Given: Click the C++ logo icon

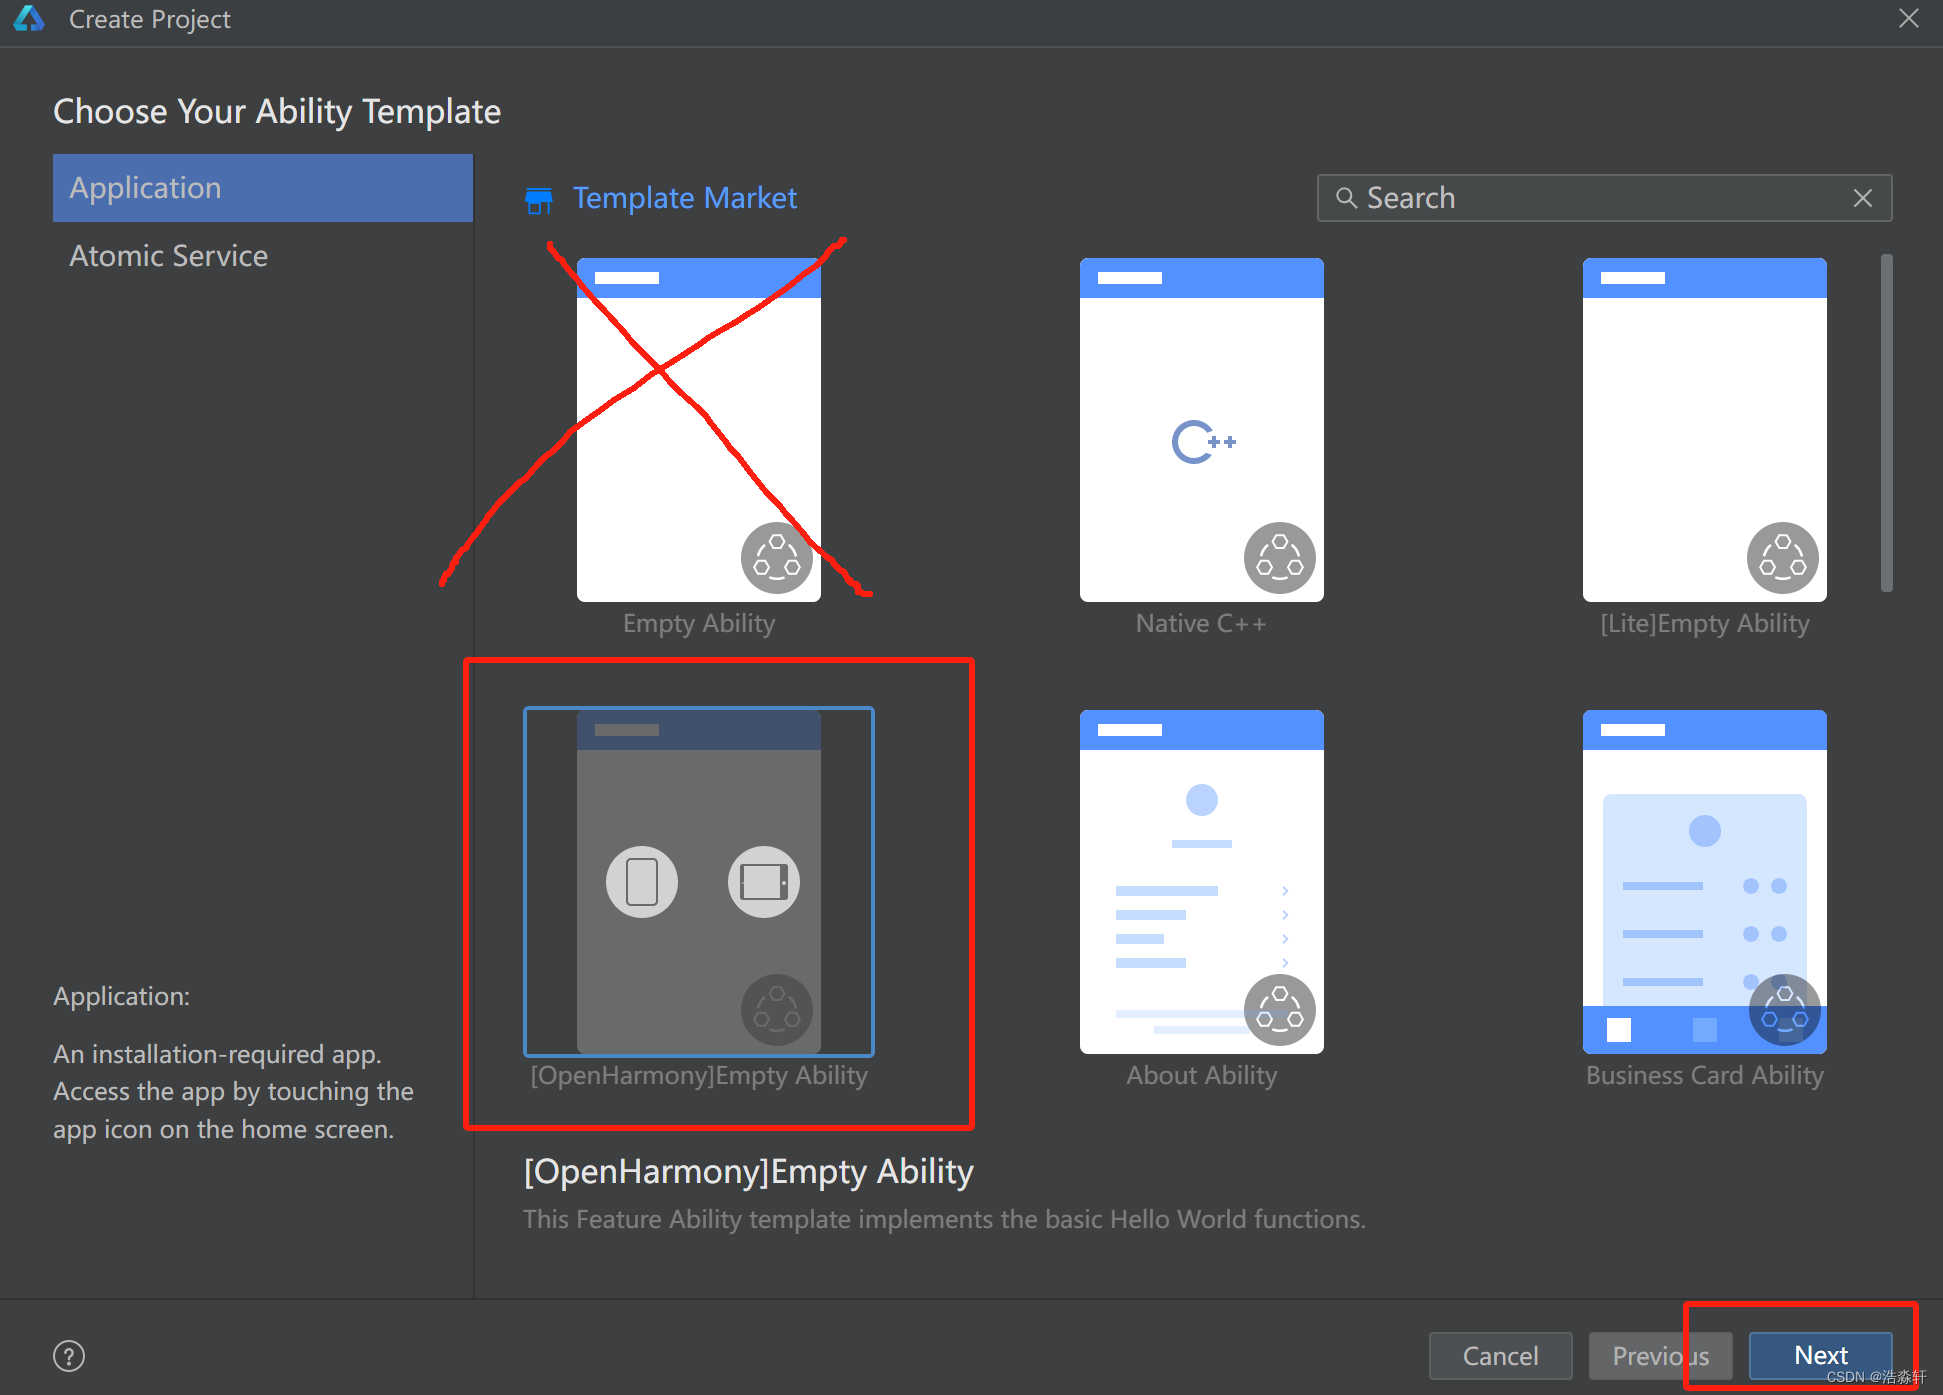Looking at the screenshot, I should click(1203, 442).
